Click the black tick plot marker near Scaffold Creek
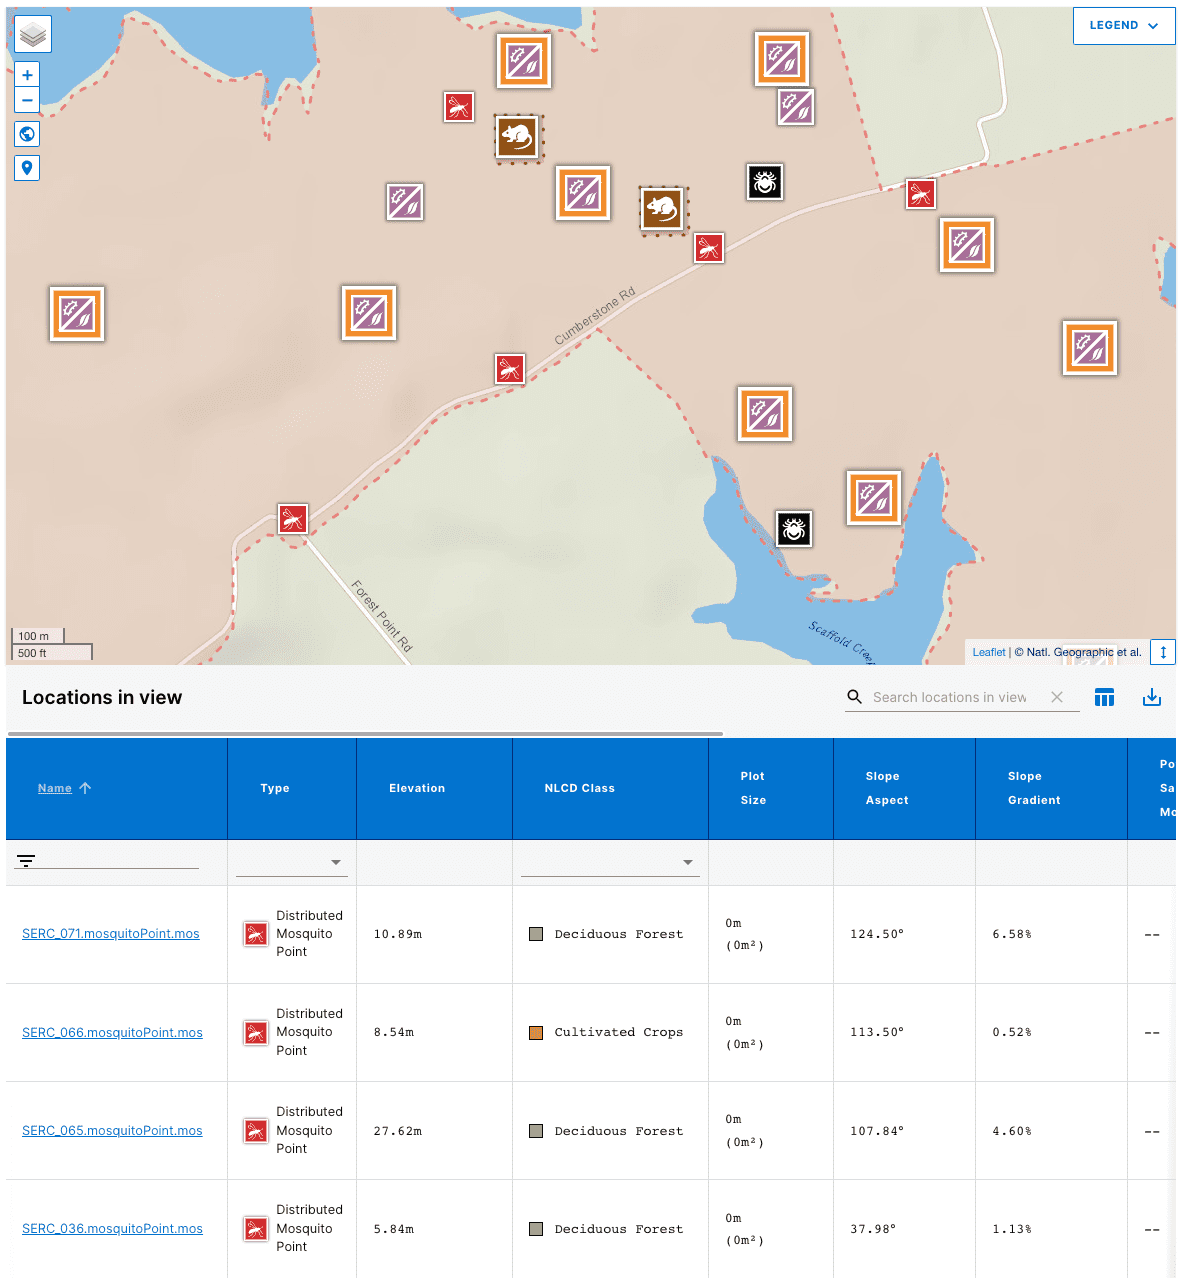 point(793,528)
